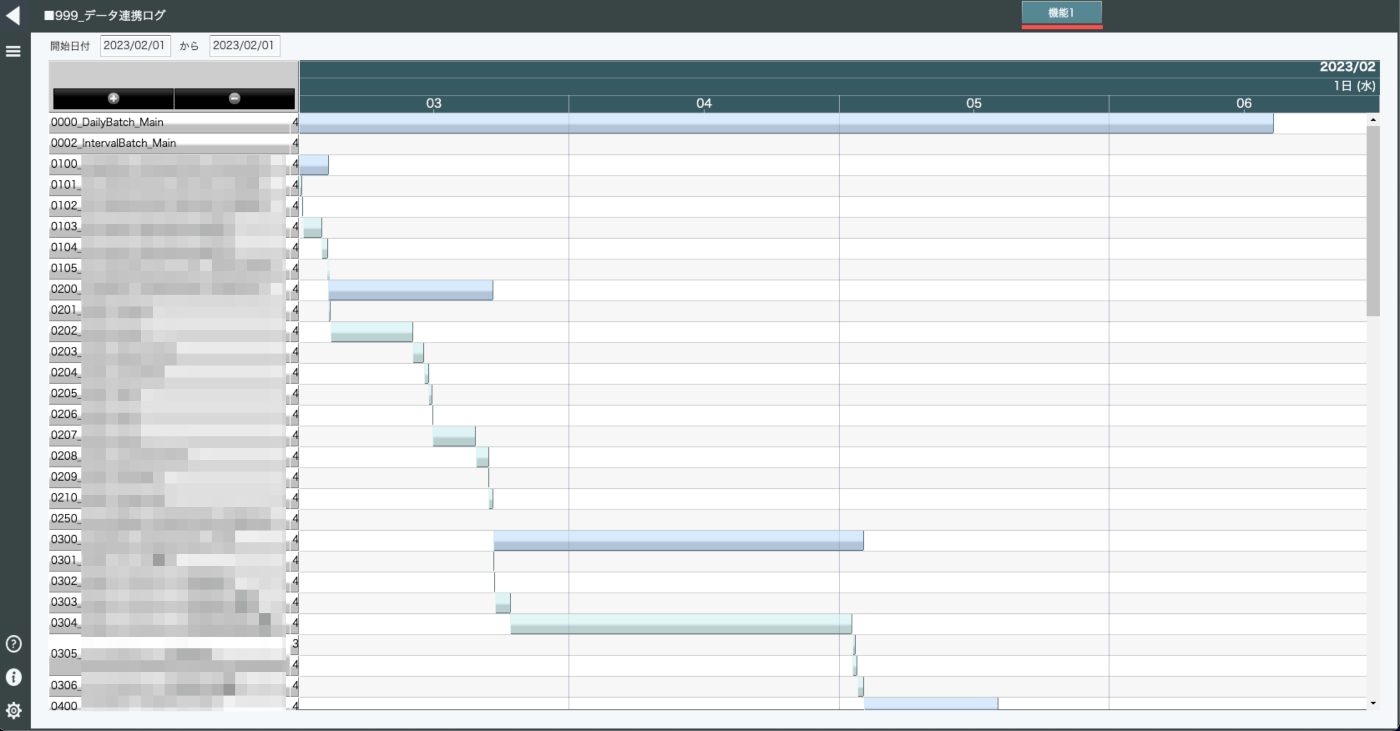Click the 05 hour column header

[x=974, y=104]
